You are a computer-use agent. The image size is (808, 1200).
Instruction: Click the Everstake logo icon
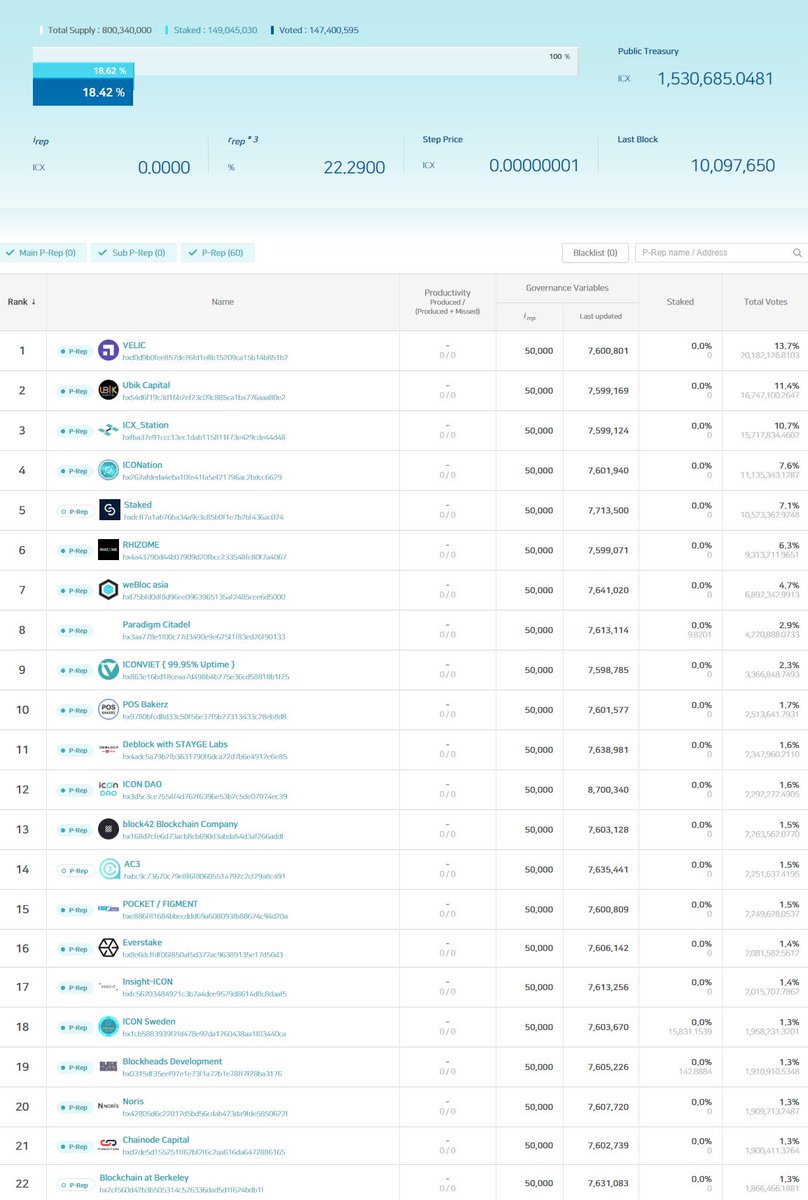109,948
